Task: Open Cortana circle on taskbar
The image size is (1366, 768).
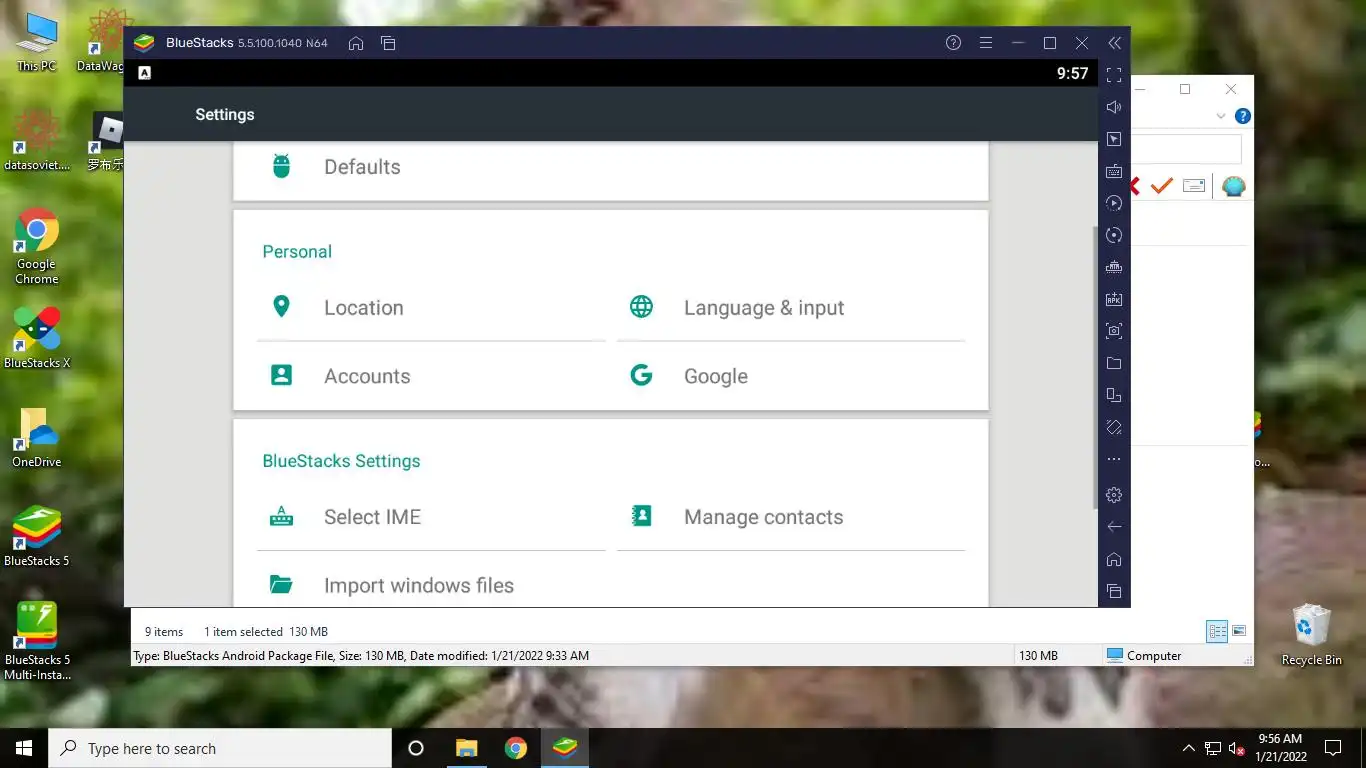Action: pyautogui.click(x=416, y=748)
